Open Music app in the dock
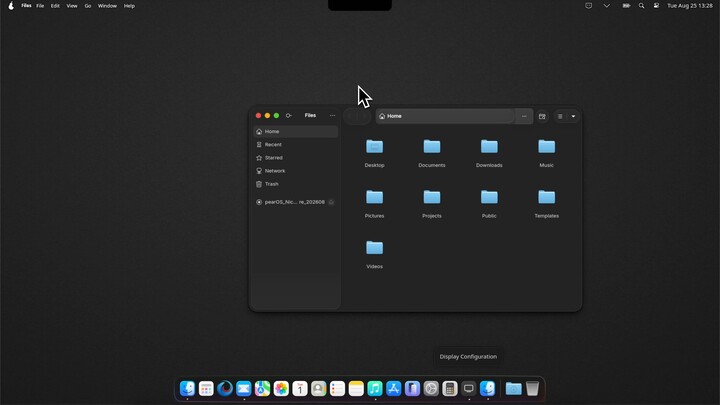The width and height of the screenshot is (720, 405). tap(375, 388)
